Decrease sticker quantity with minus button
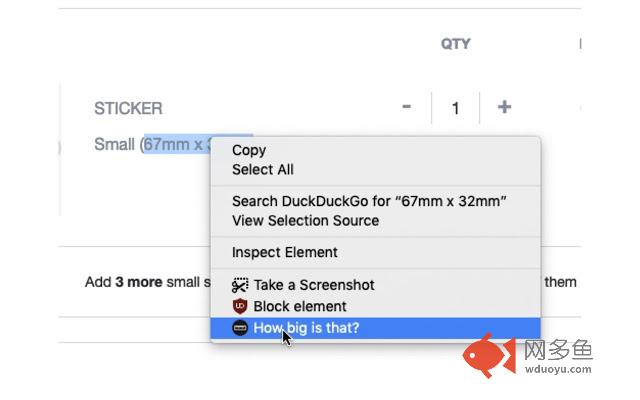Viewport: 640px width, 400px height. tap(406, 107)
